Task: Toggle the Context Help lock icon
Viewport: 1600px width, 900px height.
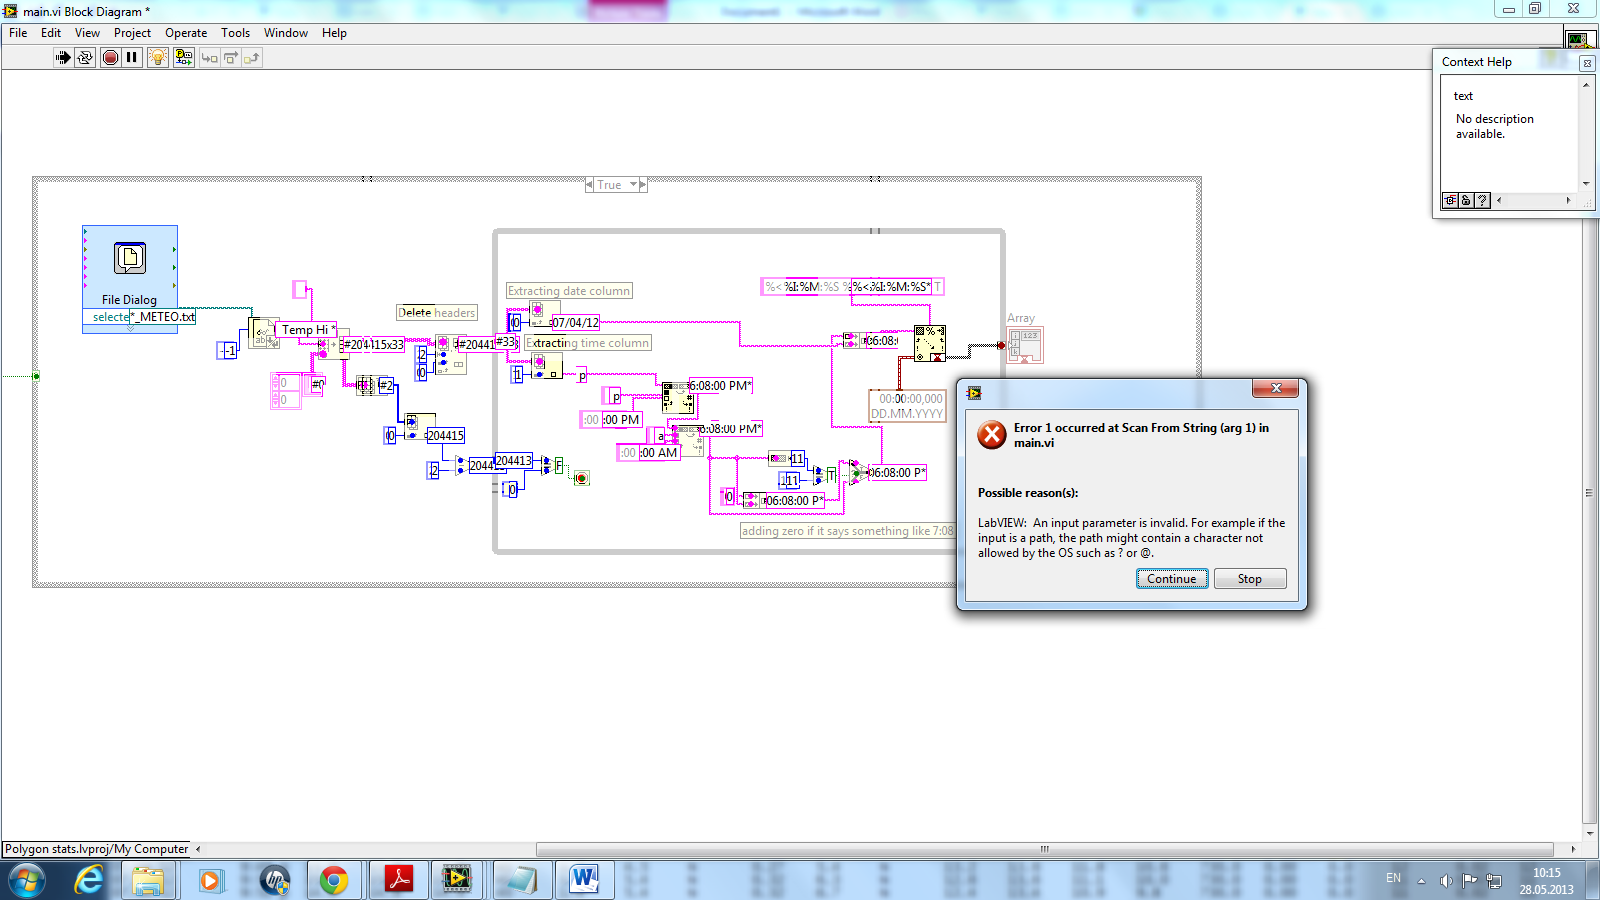Action: tap(1466, 200)
